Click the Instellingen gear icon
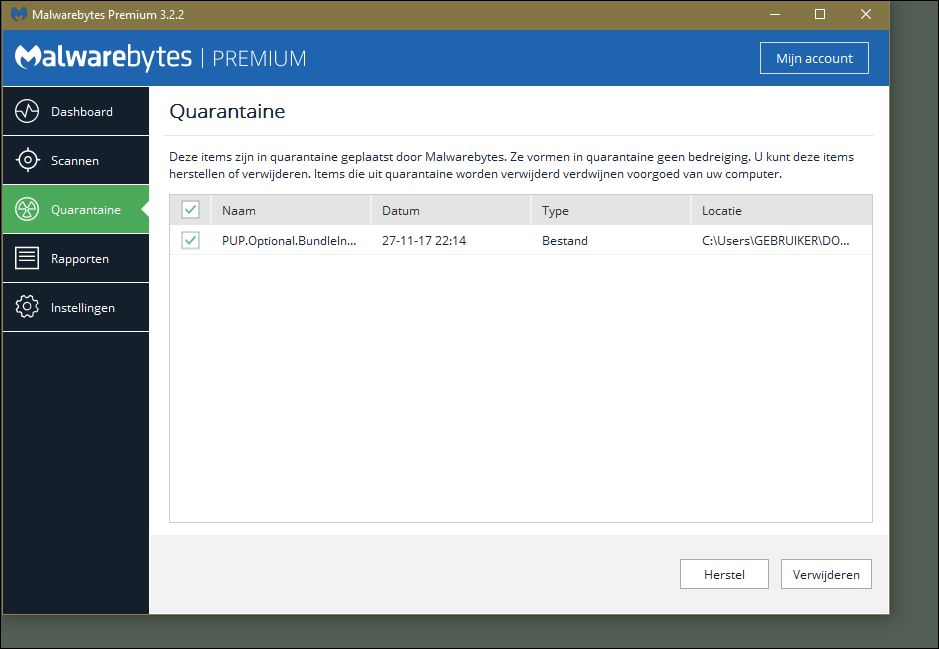939x649 pixels. [27, 307]
